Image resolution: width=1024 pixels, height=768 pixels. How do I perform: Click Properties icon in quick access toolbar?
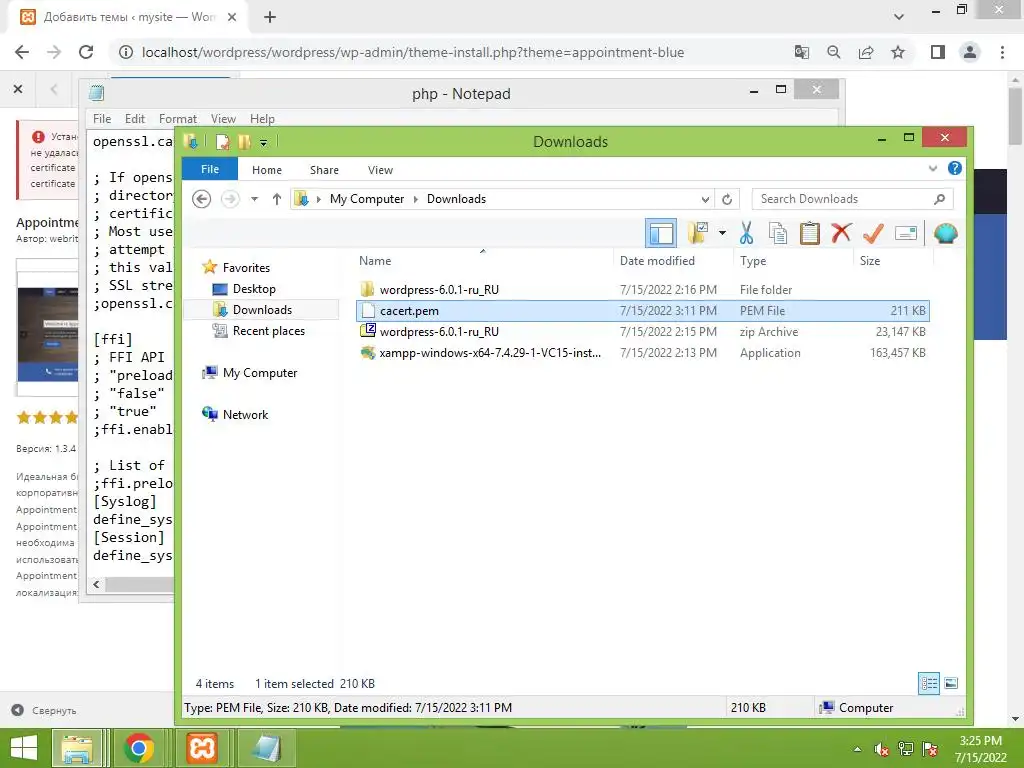pos(223,142)
